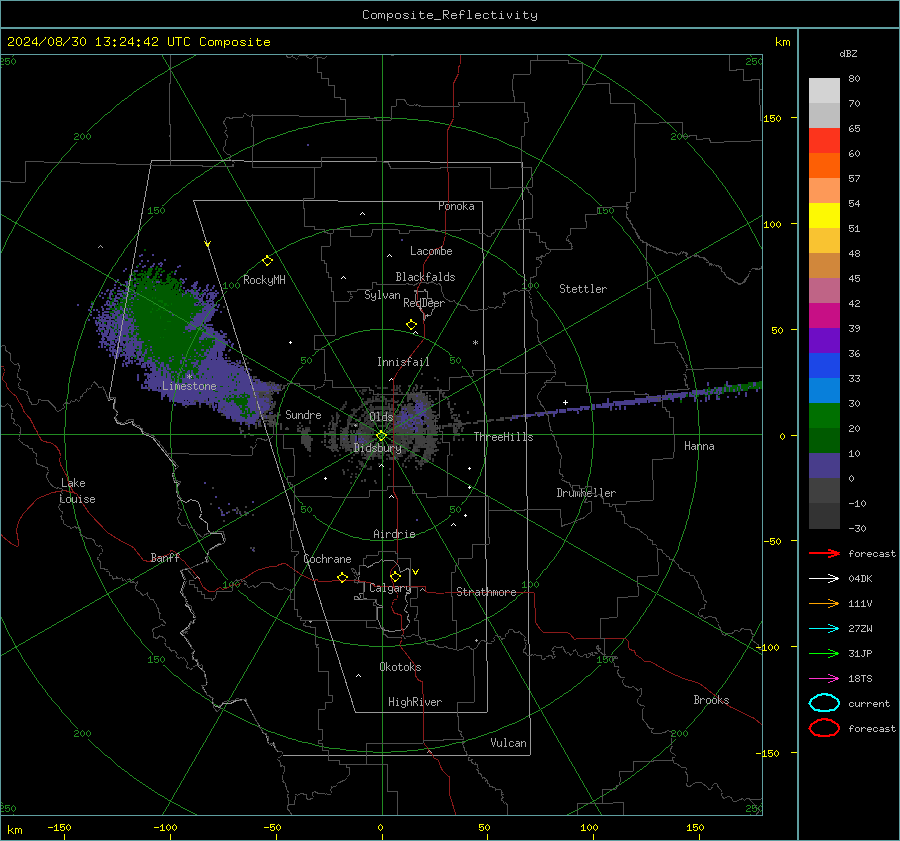The height and width of the screenshot is (841, 900).
Task: Click the Innisfail label on map
Action: (x=403, y=362)
